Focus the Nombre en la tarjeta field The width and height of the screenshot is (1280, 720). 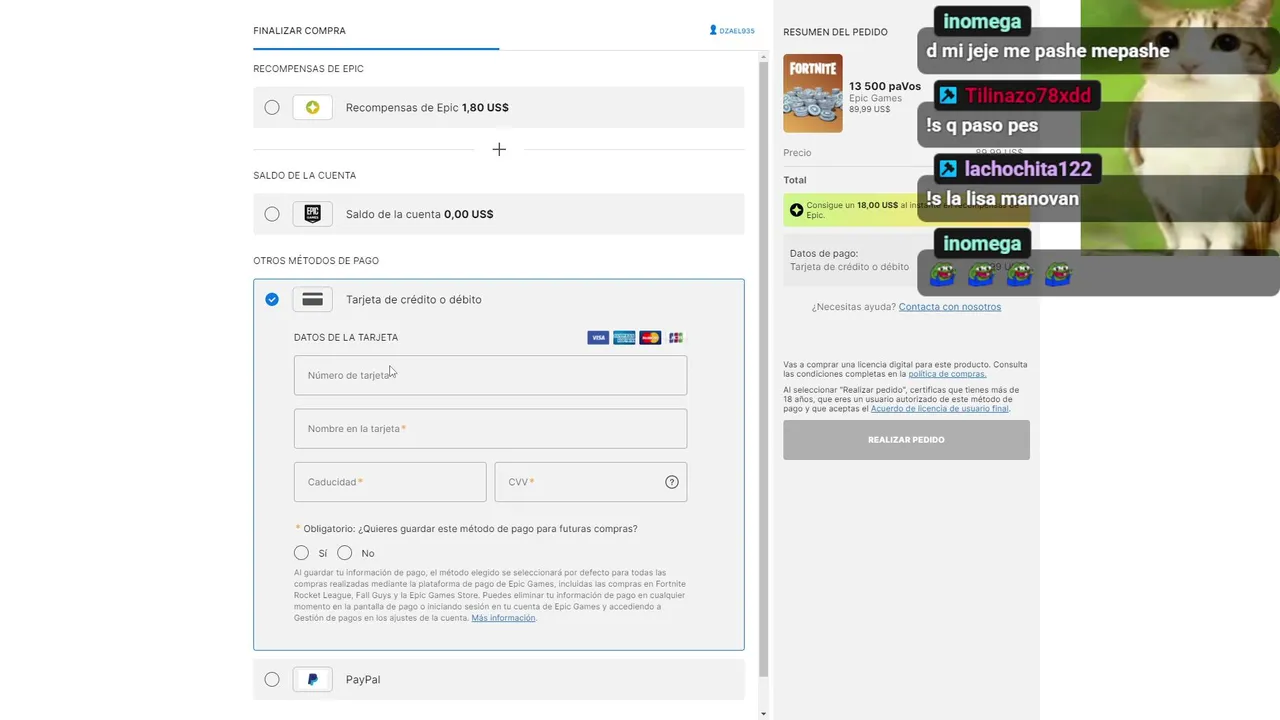490,428
